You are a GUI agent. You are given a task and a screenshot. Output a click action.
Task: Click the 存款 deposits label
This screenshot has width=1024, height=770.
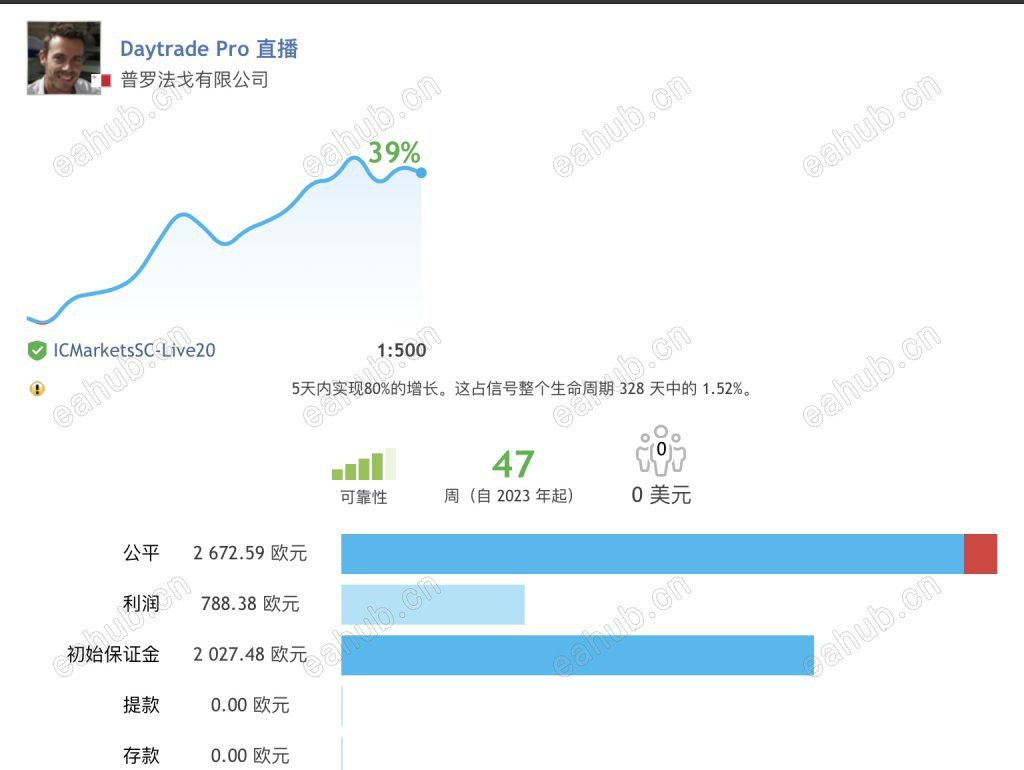(x=141, y=756)
